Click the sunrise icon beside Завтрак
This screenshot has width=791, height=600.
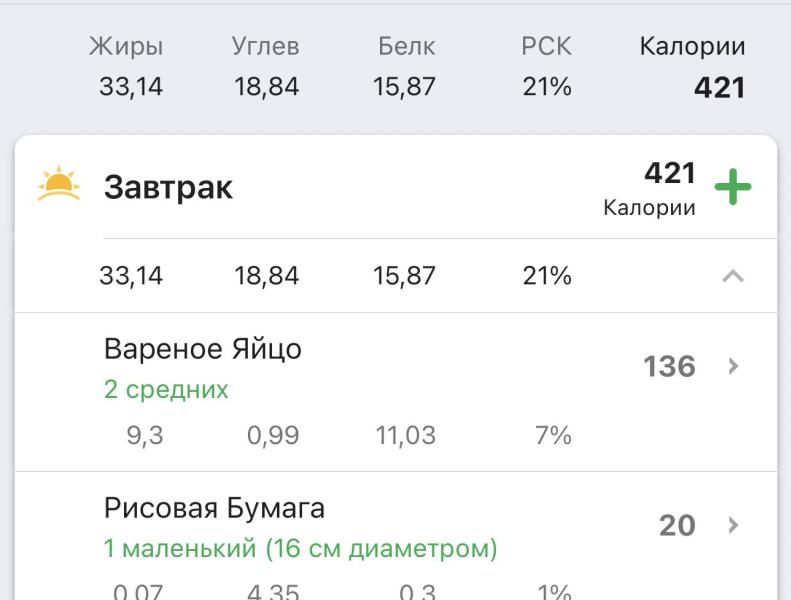[59, 185]
